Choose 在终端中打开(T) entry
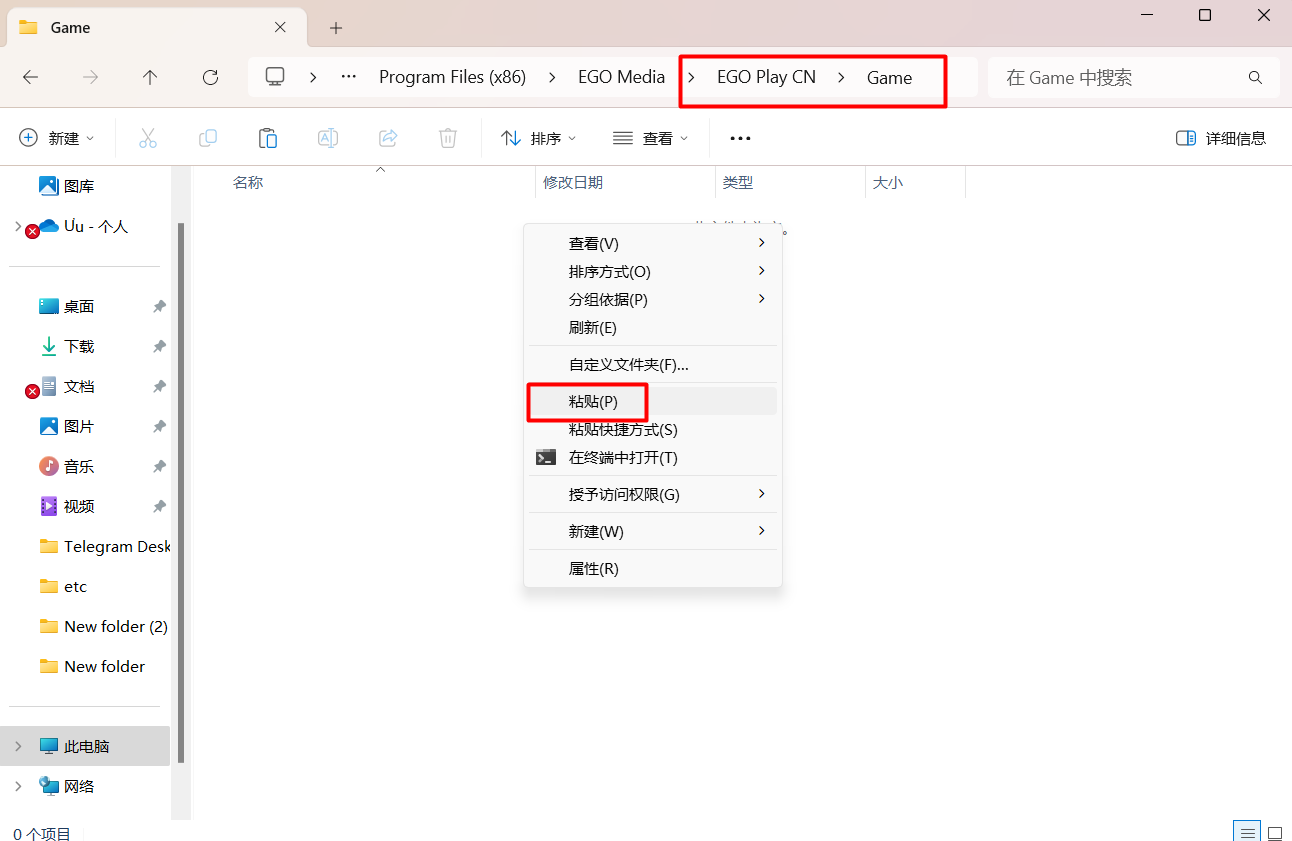This screenshot has width=1292, height=841. point(653,457)
